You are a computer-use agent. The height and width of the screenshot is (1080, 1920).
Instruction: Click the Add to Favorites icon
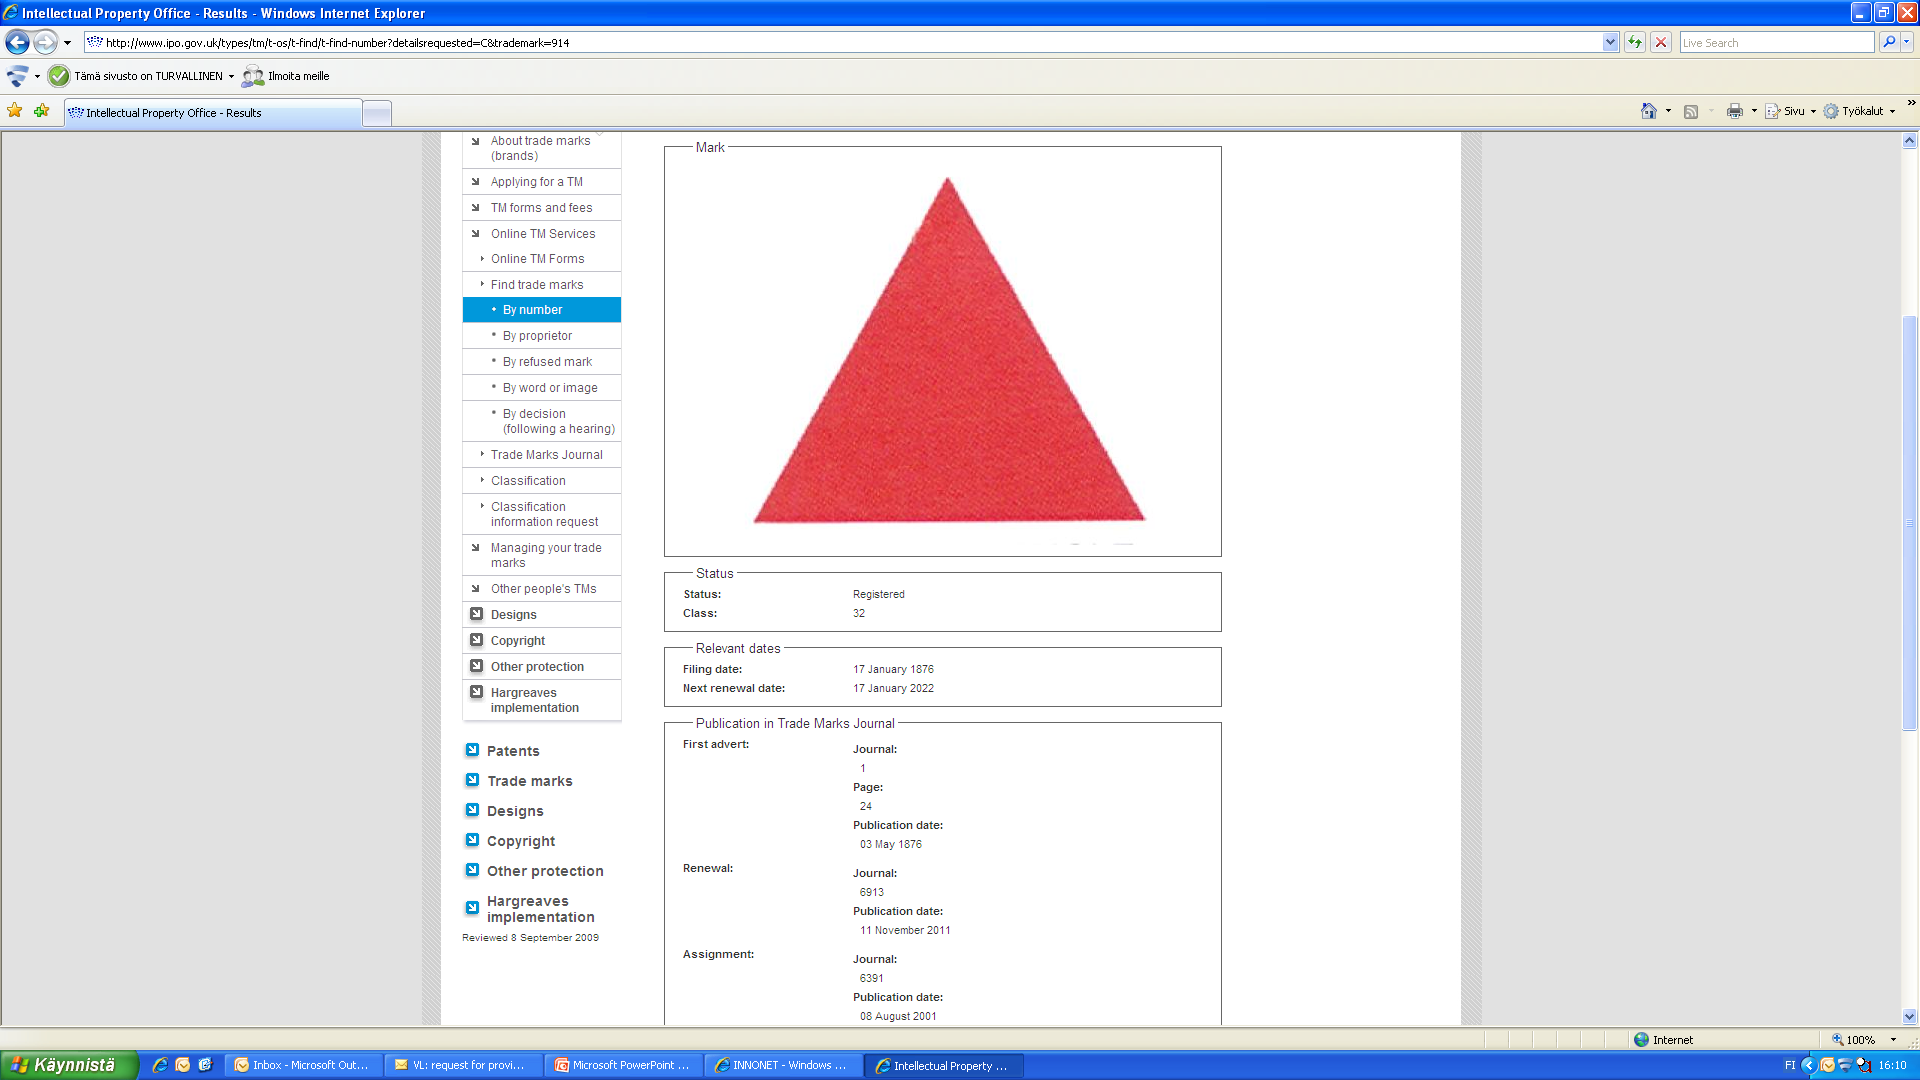[41, 111]
